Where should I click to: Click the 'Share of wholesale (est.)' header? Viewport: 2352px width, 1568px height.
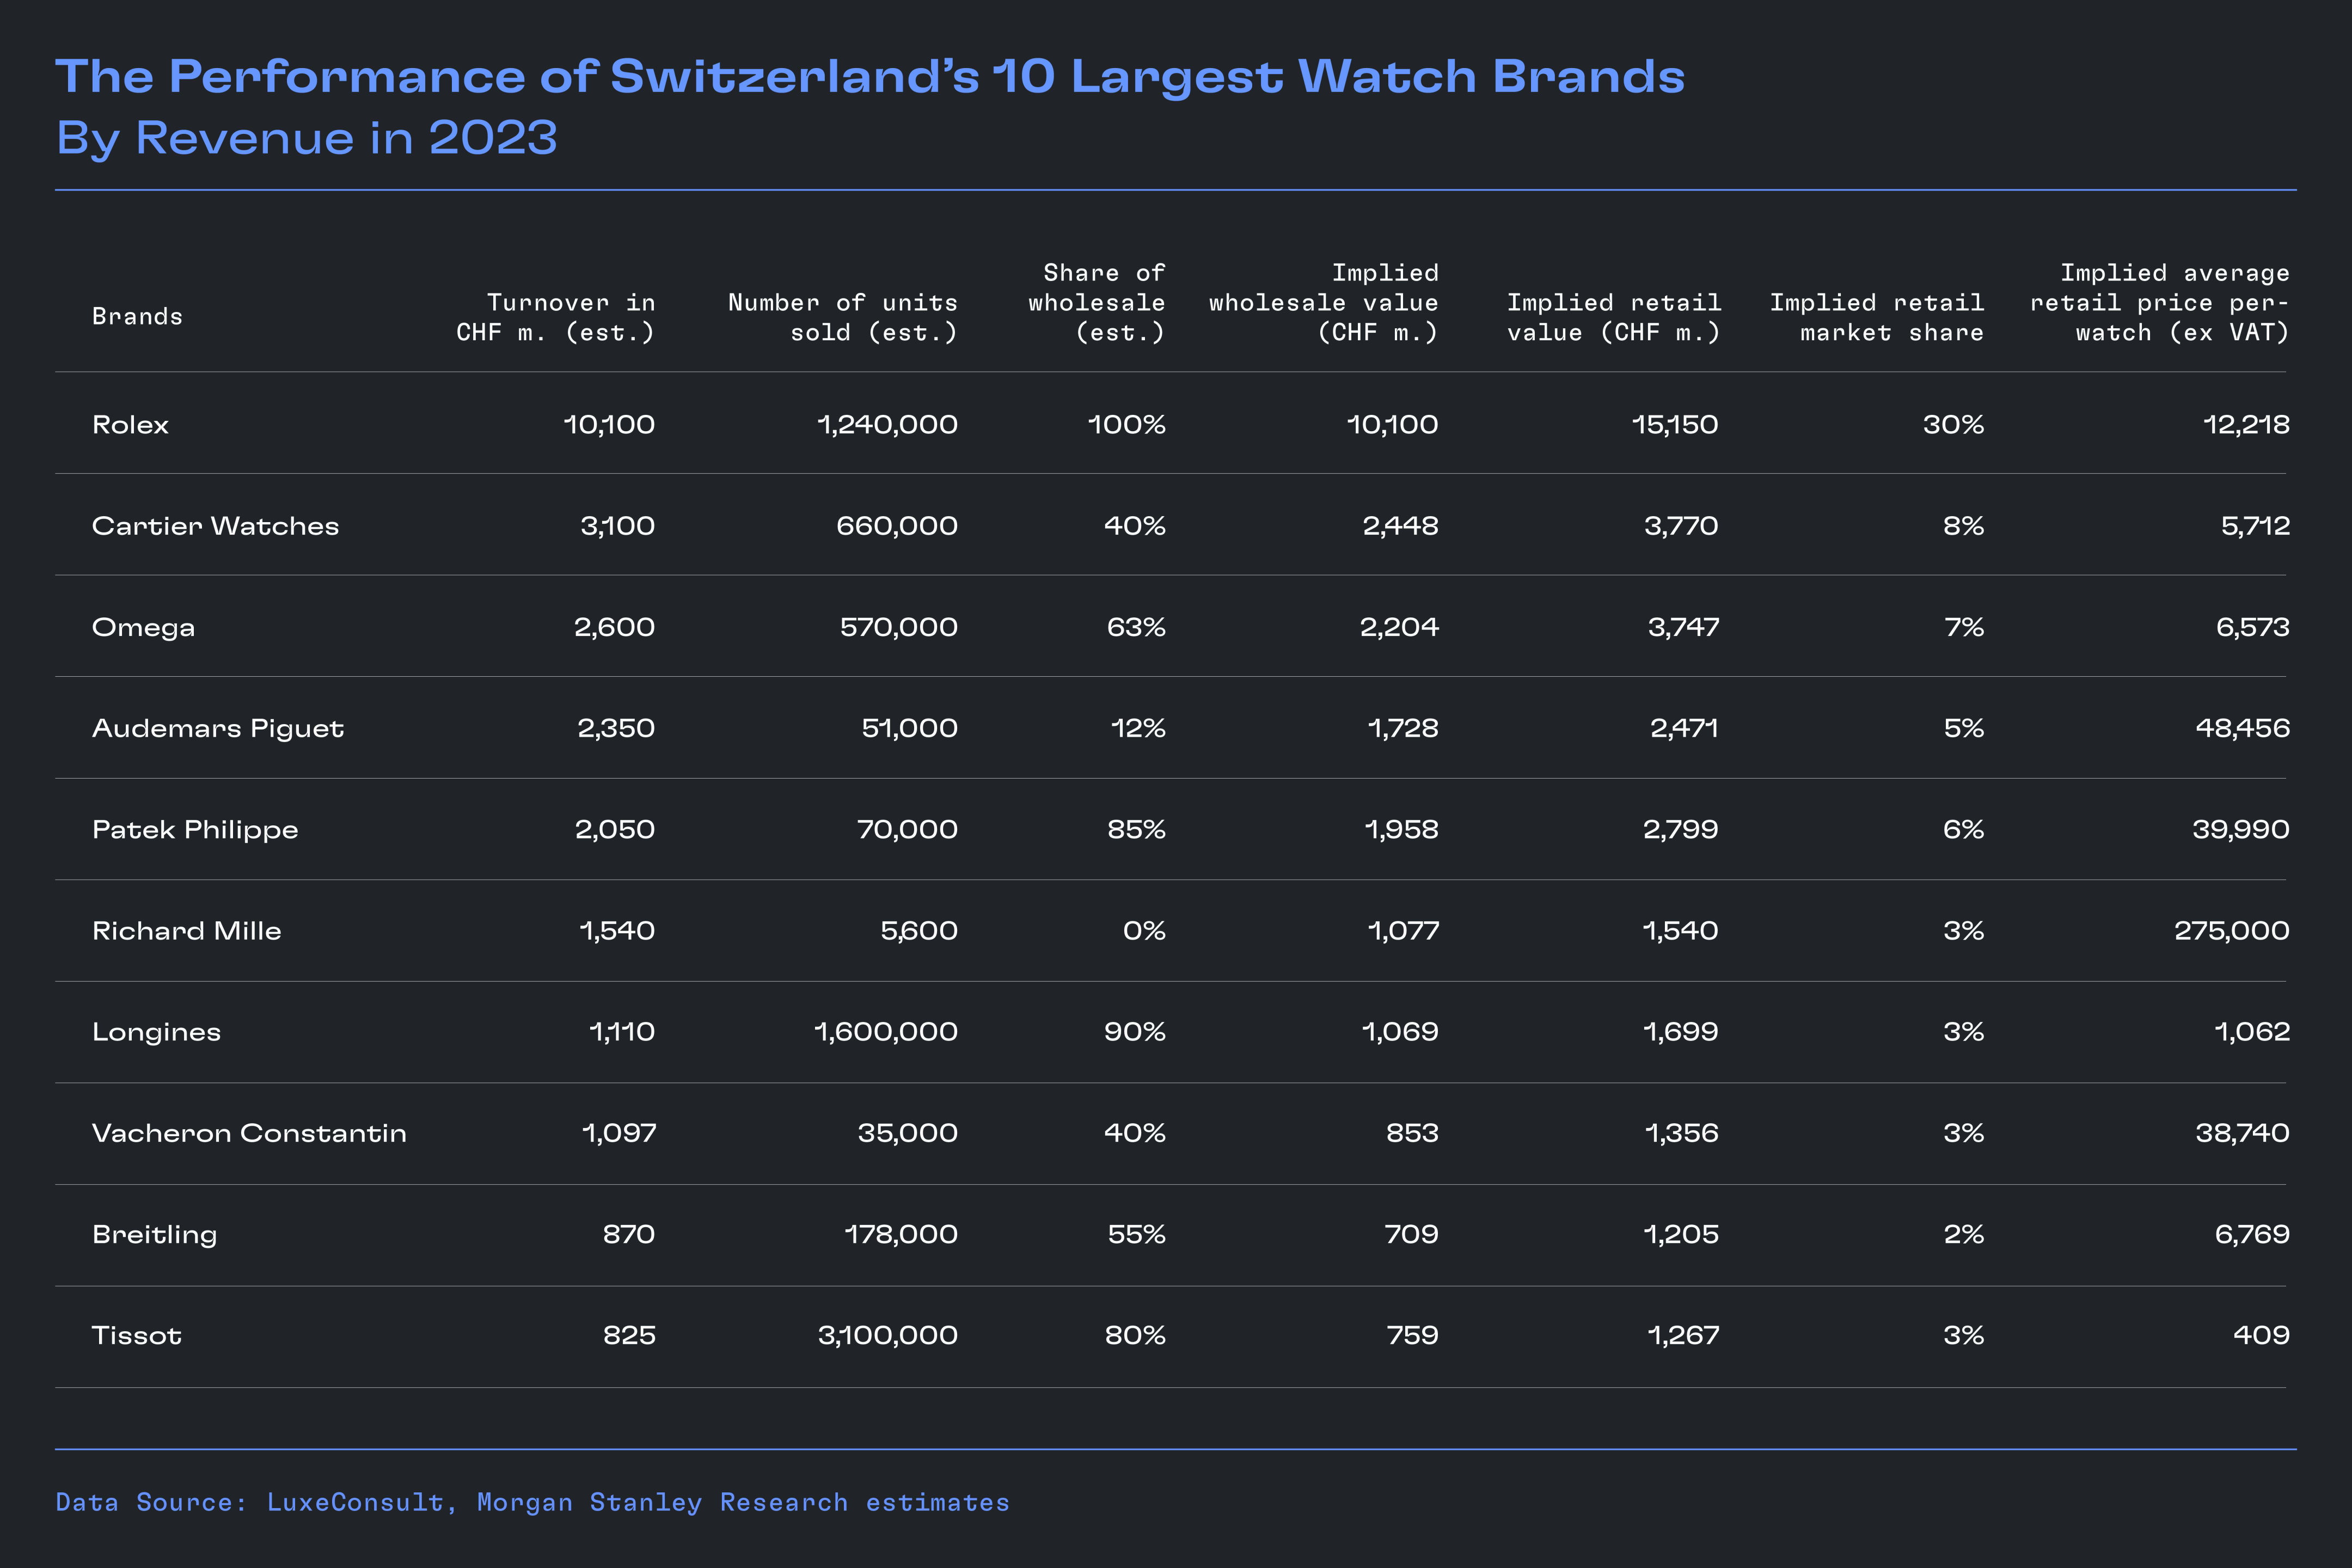(1097, 303)
